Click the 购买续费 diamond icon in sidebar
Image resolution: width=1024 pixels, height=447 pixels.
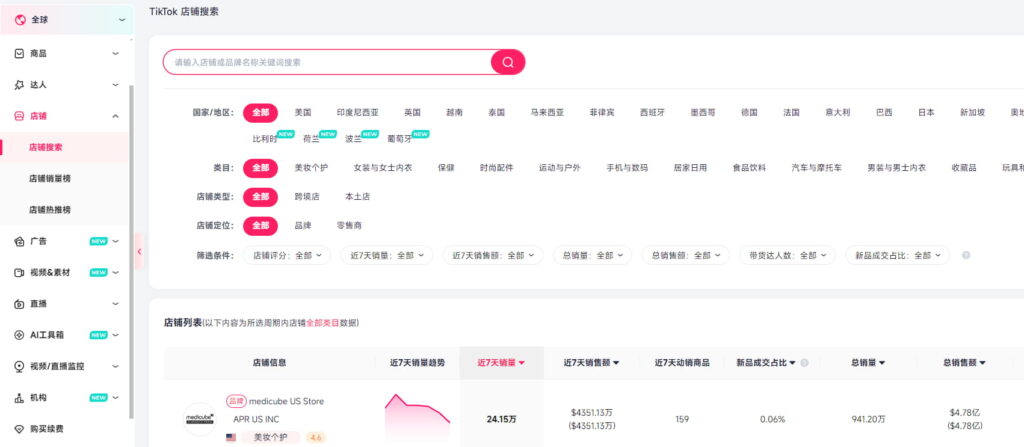(19, 429)
